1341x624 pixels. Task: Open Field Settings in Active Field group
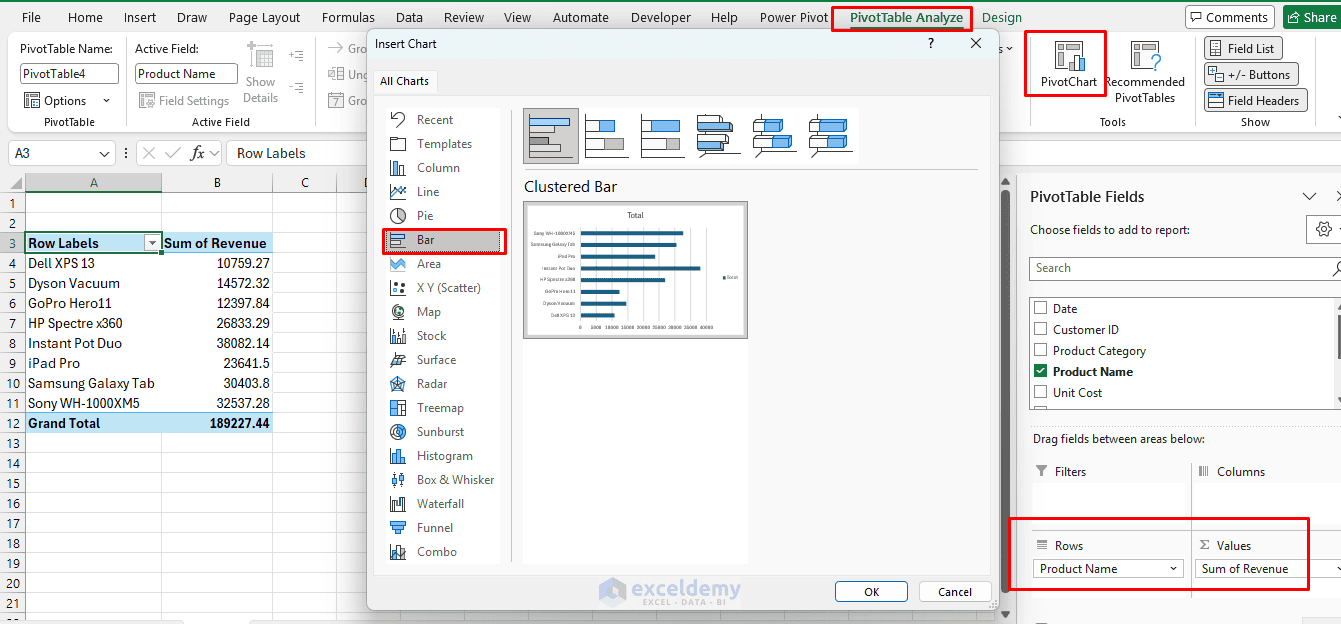[184, 100]
